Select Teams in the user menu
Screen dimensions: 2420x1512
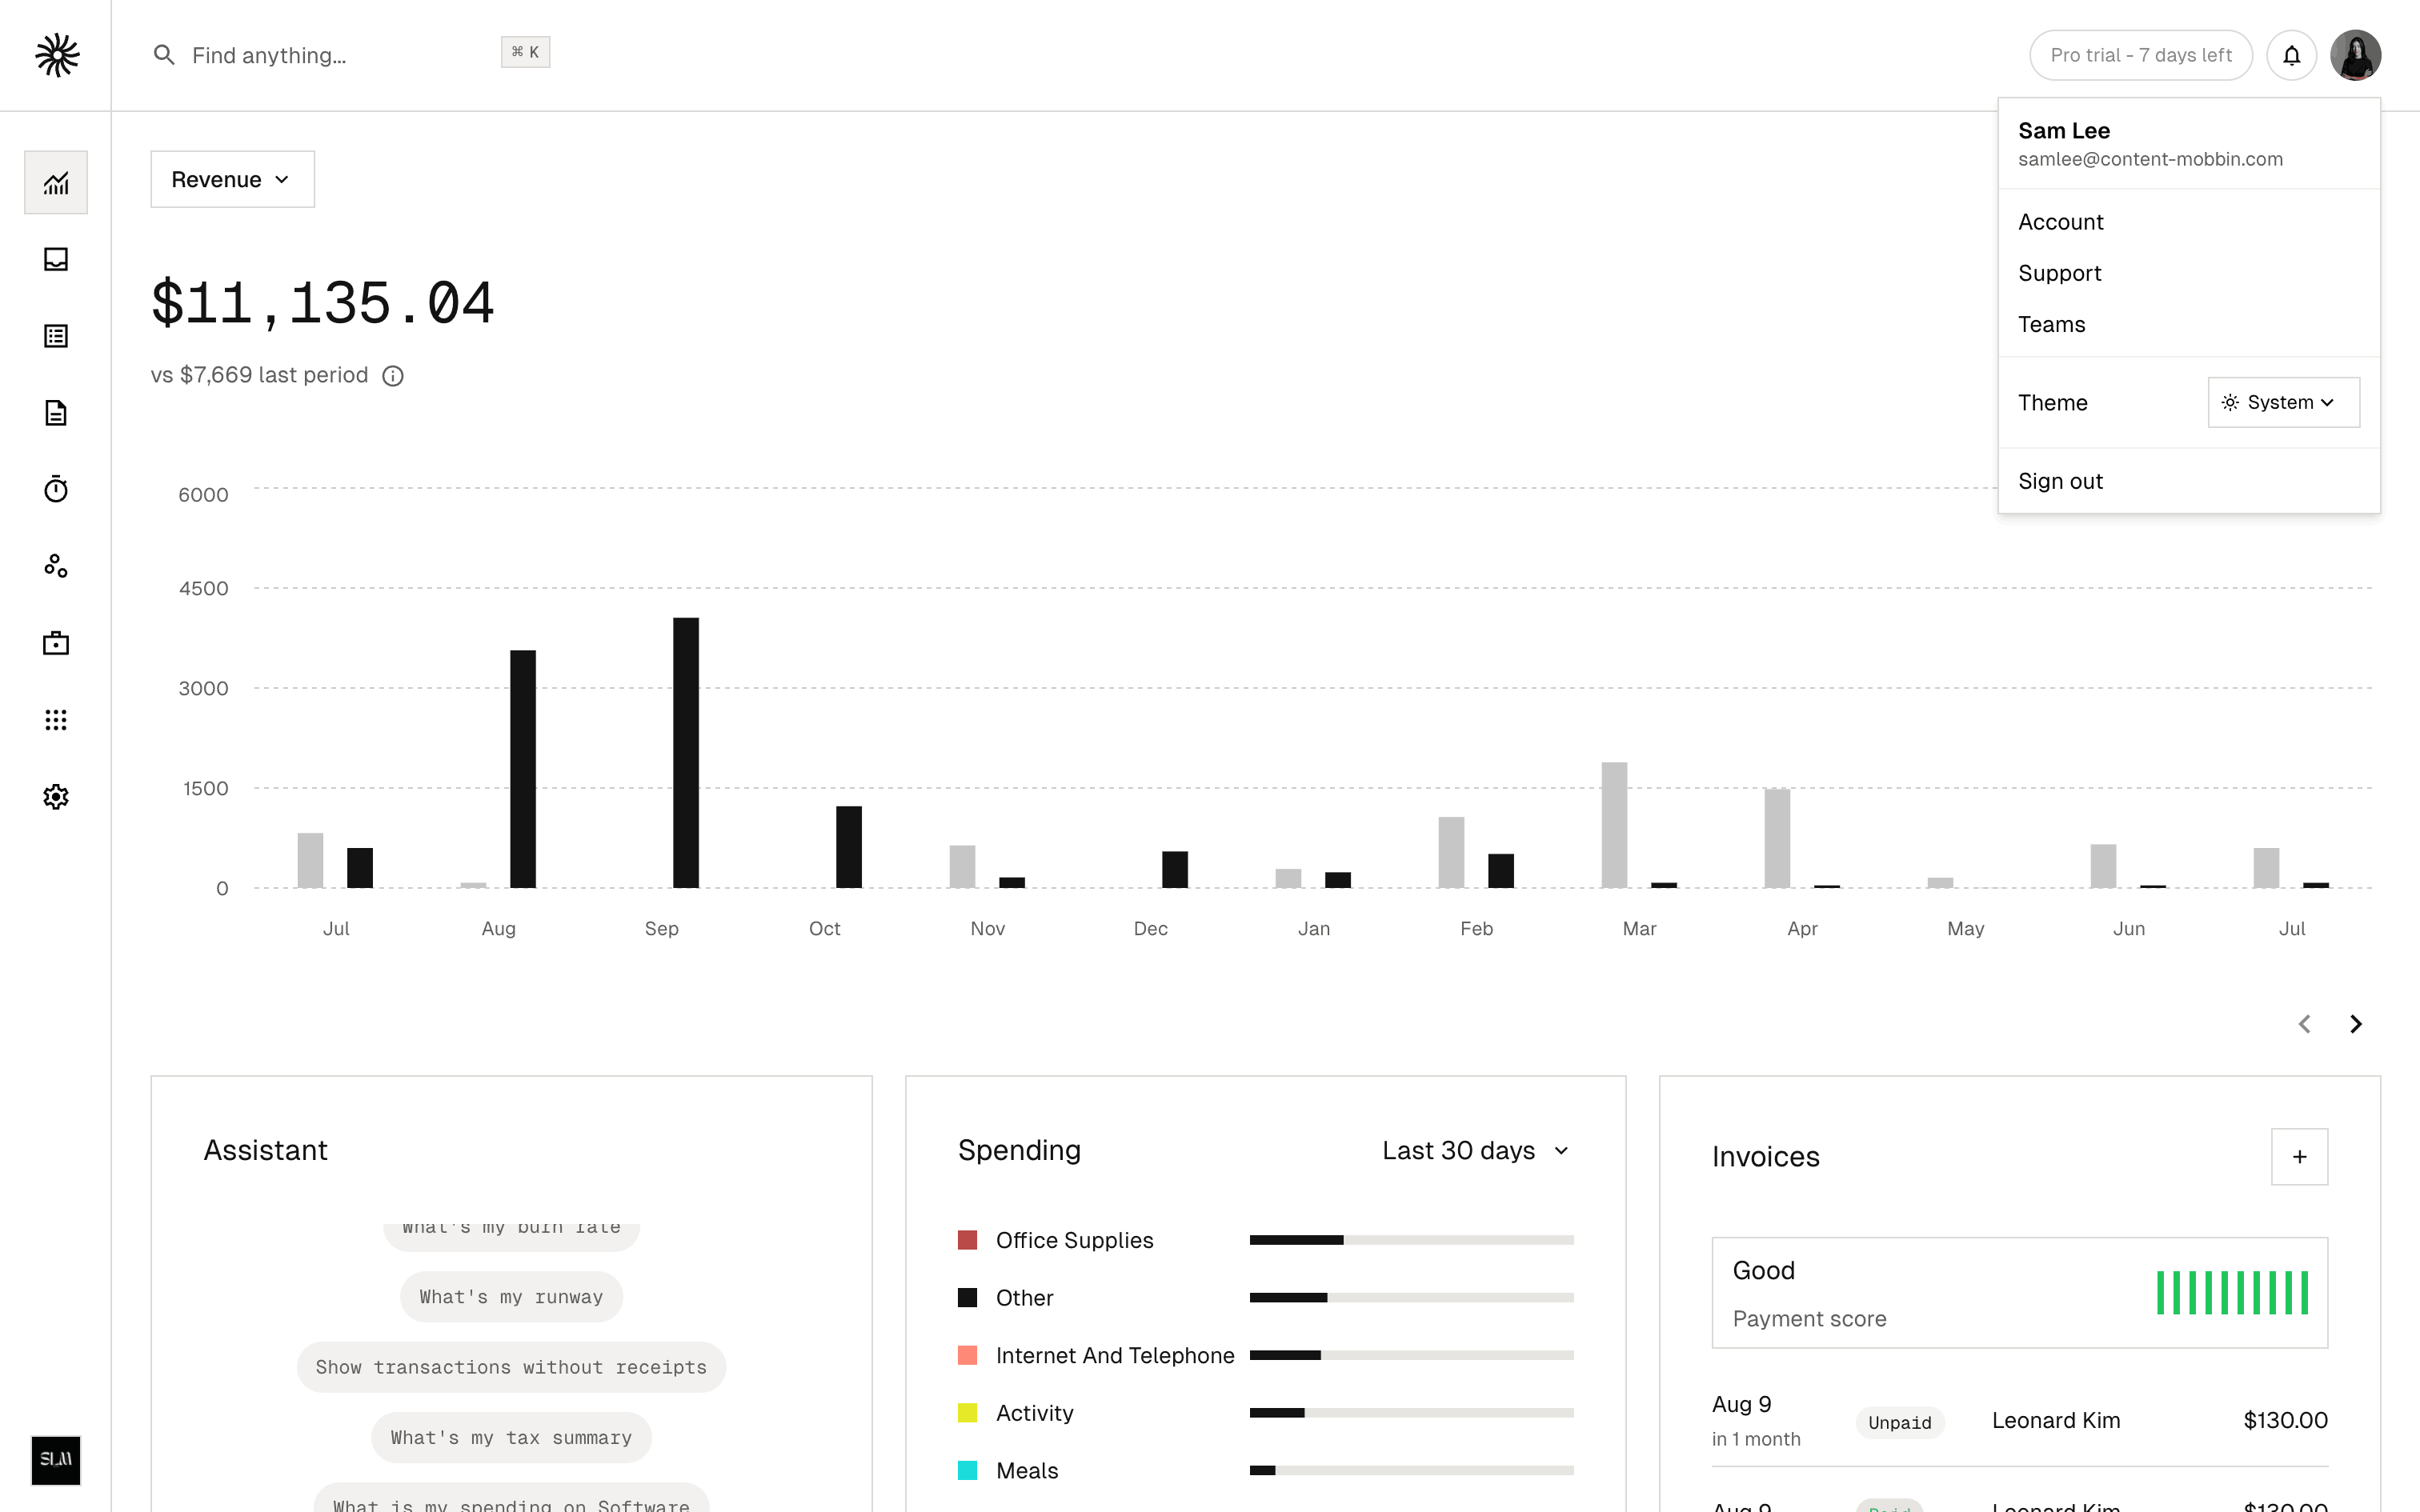pyautogui.click(x=2051, y=324)
